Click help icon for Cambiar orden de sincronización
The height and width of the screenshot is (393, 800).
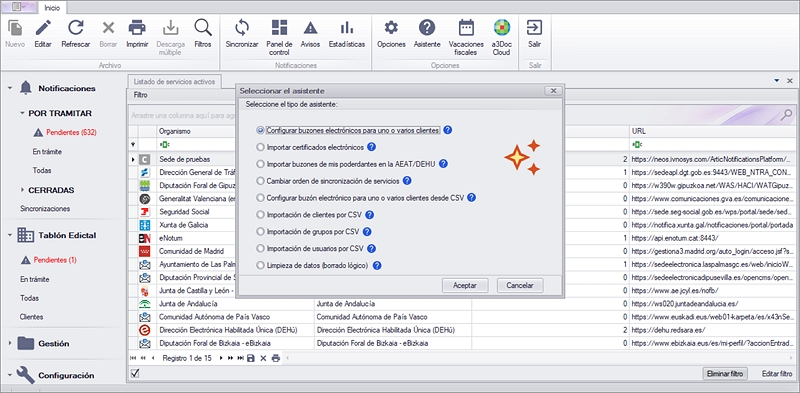click(407, 181)
